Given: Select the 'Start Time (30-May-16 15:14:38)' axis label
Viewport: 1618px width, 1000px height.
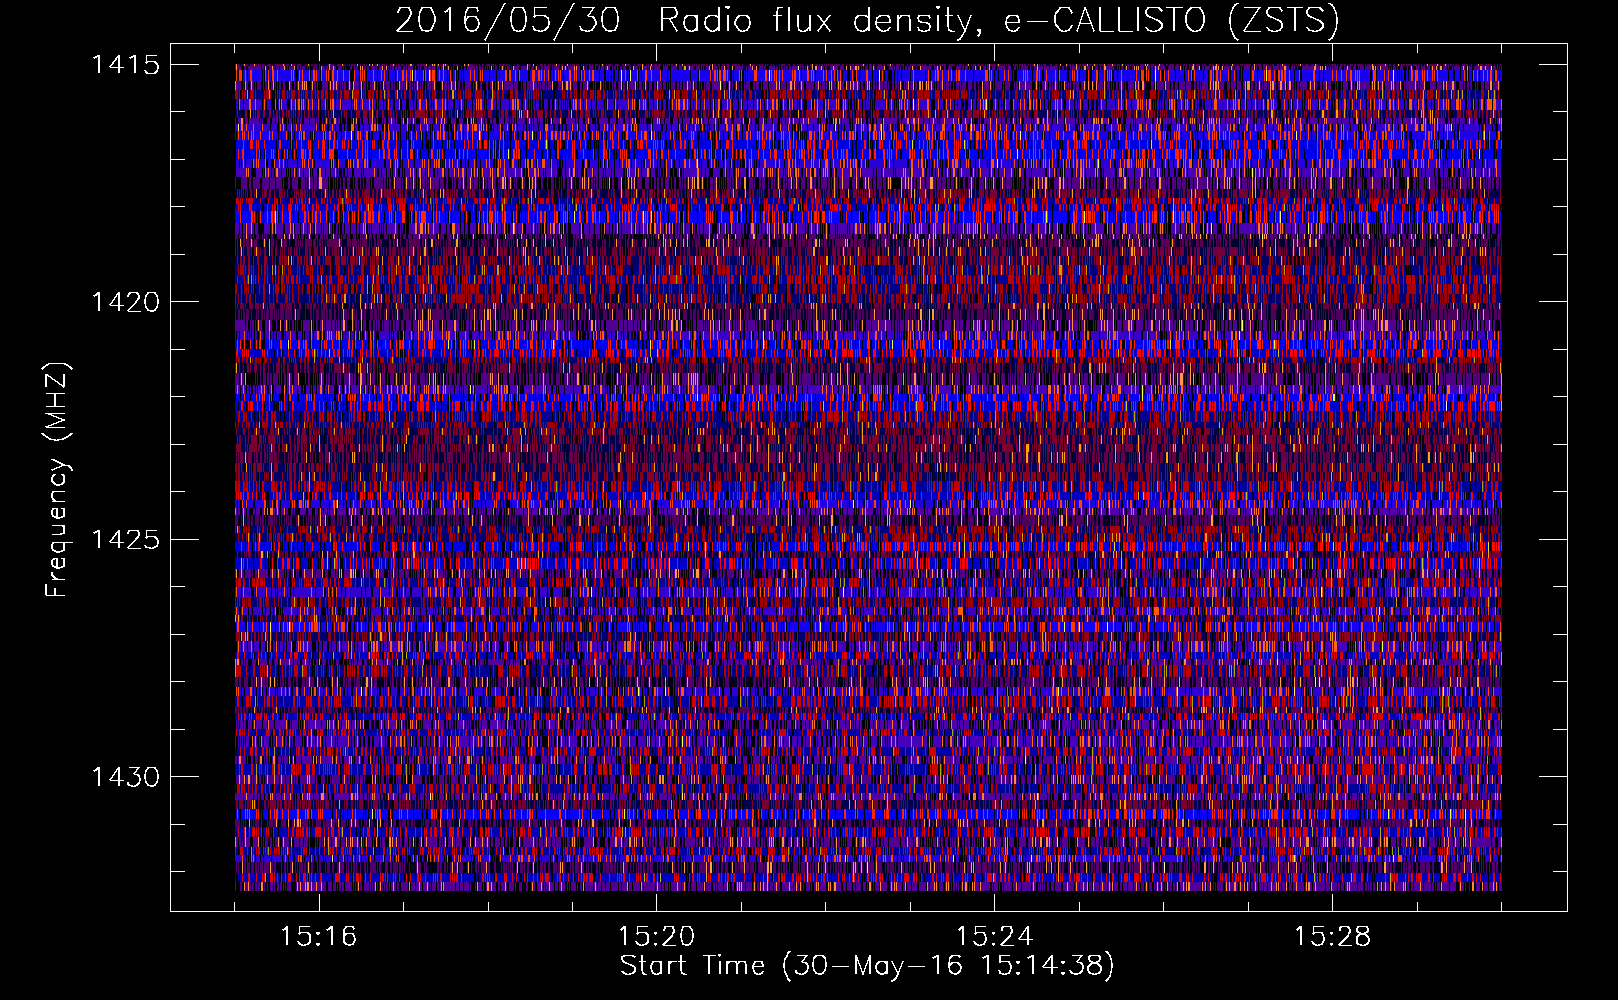Looking at the screenshot, I should 867,966.
